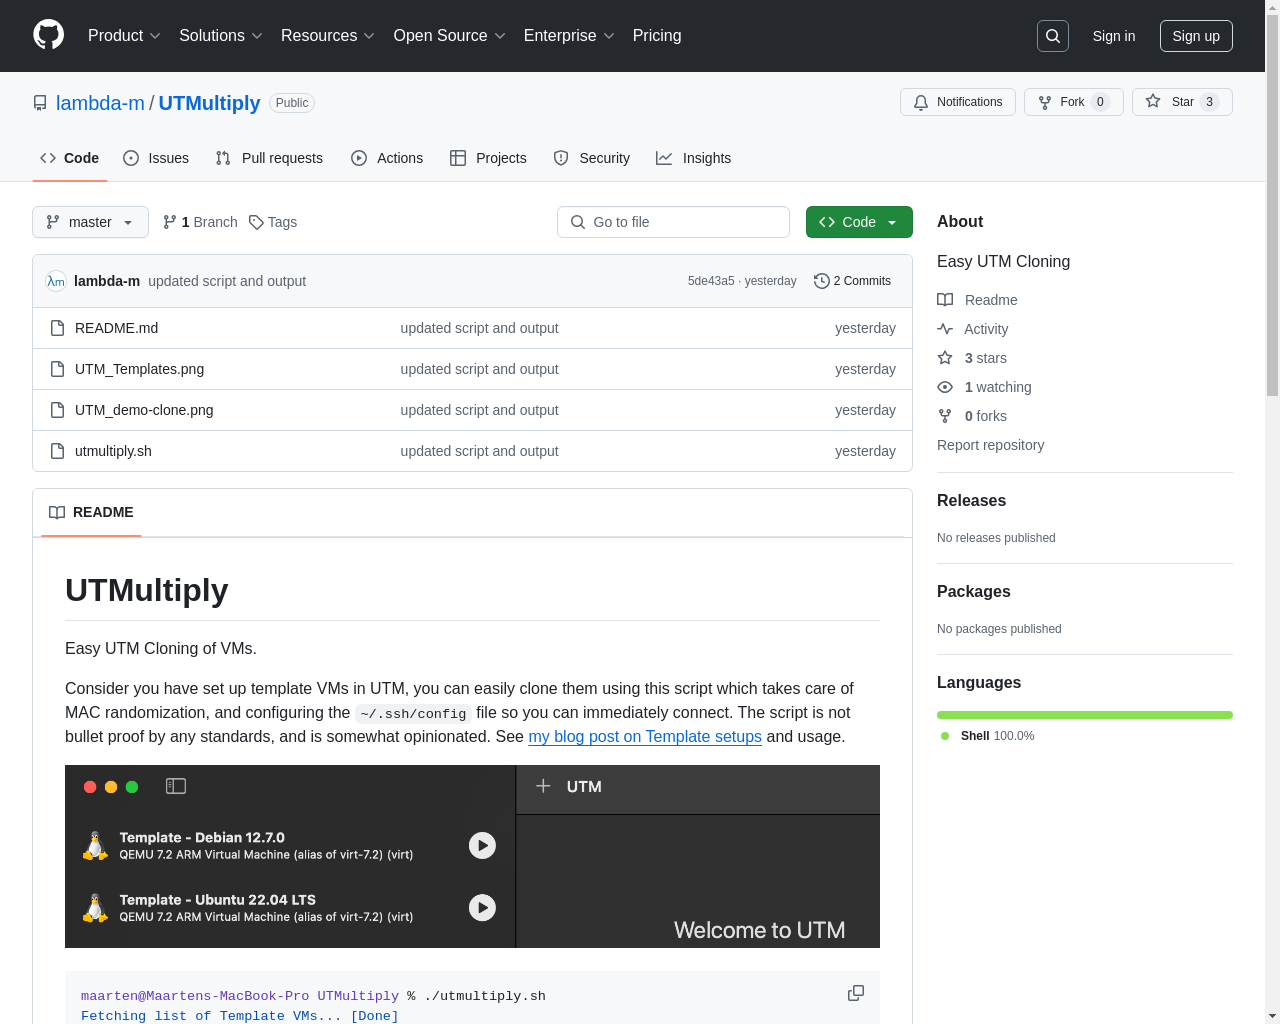The width and height of the screenshot is (1280, 1024).
Task: Open the master branch dropdown
Action: point(90,222)
